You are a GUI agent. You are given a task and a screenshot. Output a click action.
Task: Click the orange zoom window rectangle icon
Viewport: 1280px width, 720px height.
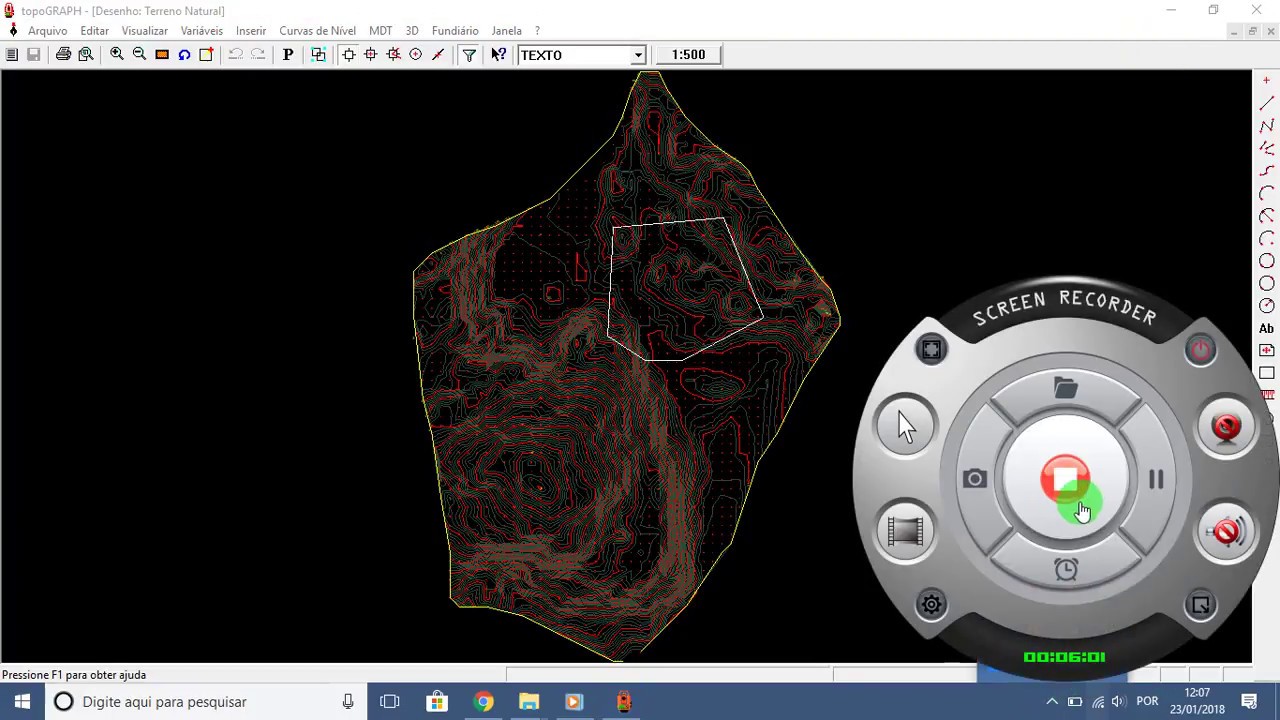162,55
